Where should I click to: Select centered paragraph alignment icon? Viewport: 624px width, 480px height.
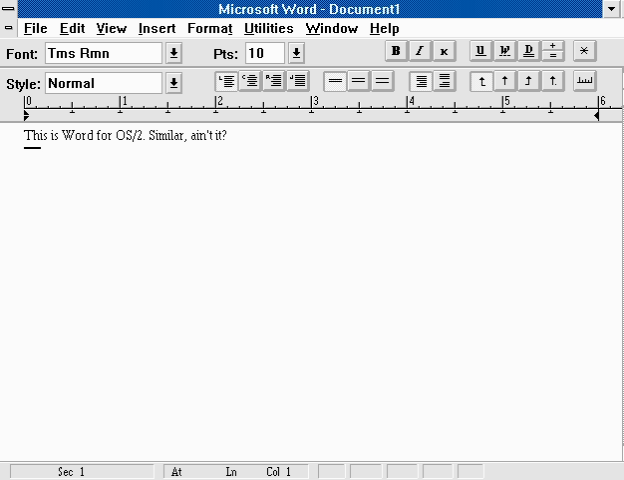coord(250,81)
